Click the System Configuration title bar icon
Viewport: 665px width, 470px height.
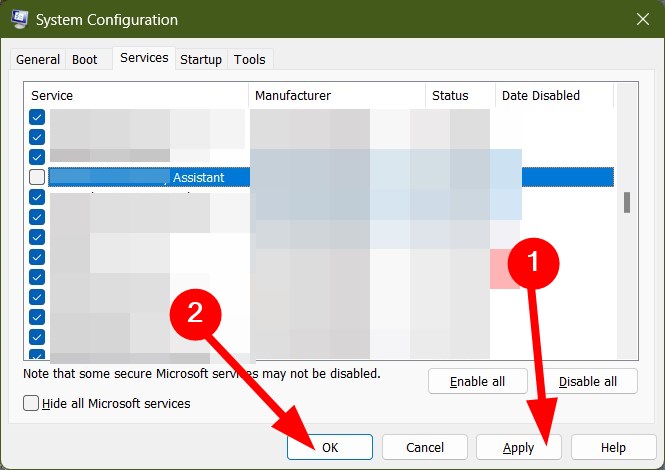[x=19, y=19]
